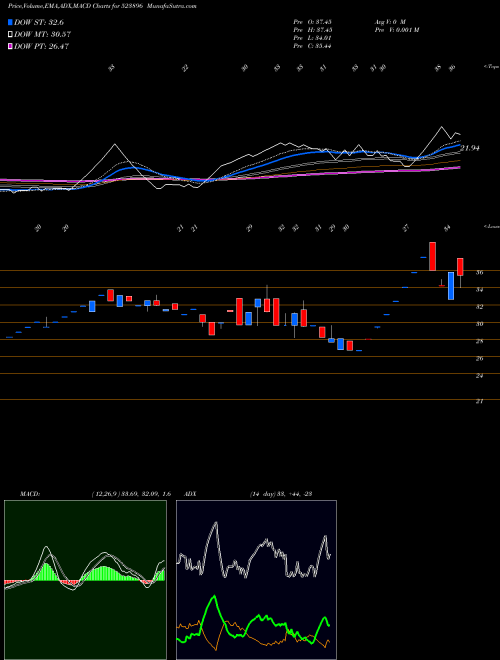Screen dimensions: 500x660
Task: Click the 34 price axis label
Action: tap(479, 290)
